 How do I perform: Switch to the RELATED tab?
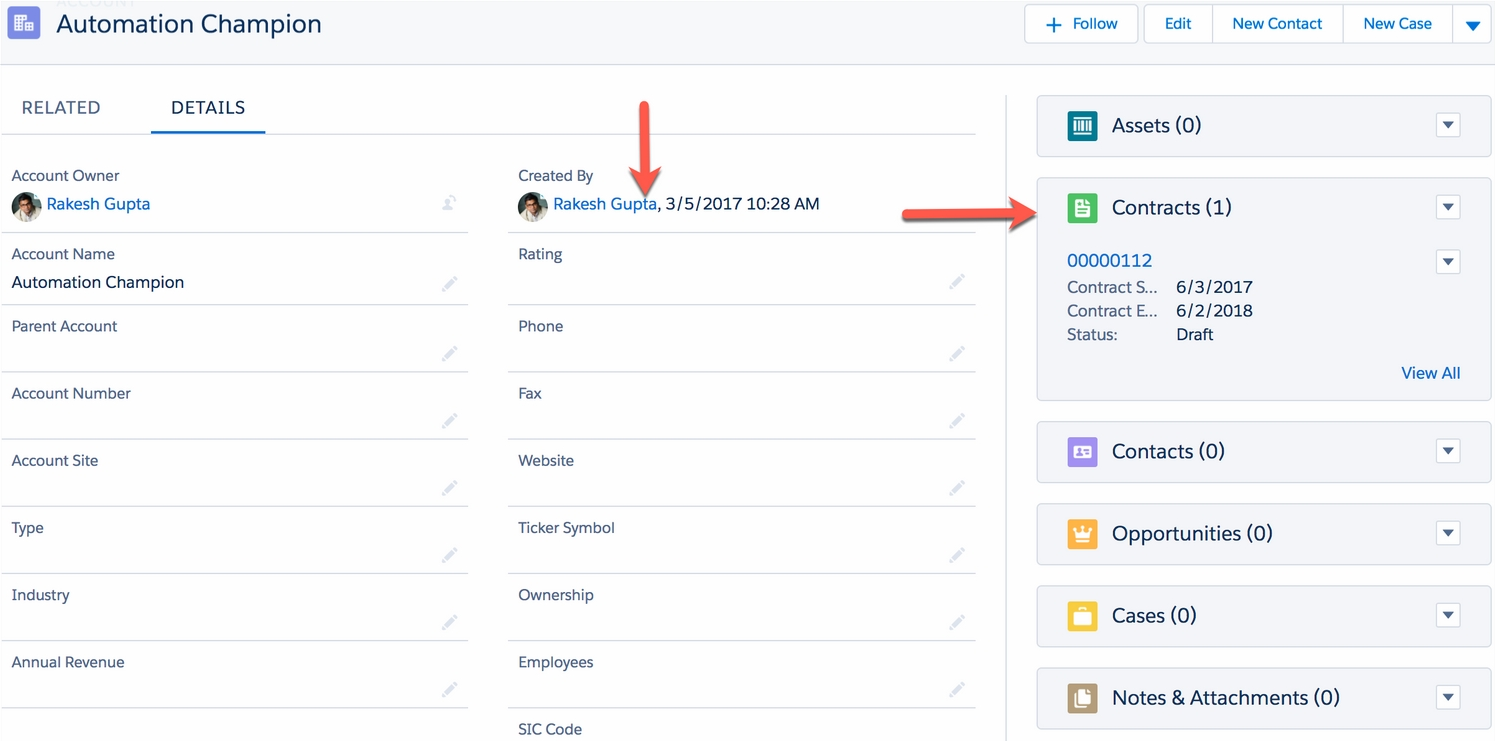pyautogui.click(x=61, y=108)
